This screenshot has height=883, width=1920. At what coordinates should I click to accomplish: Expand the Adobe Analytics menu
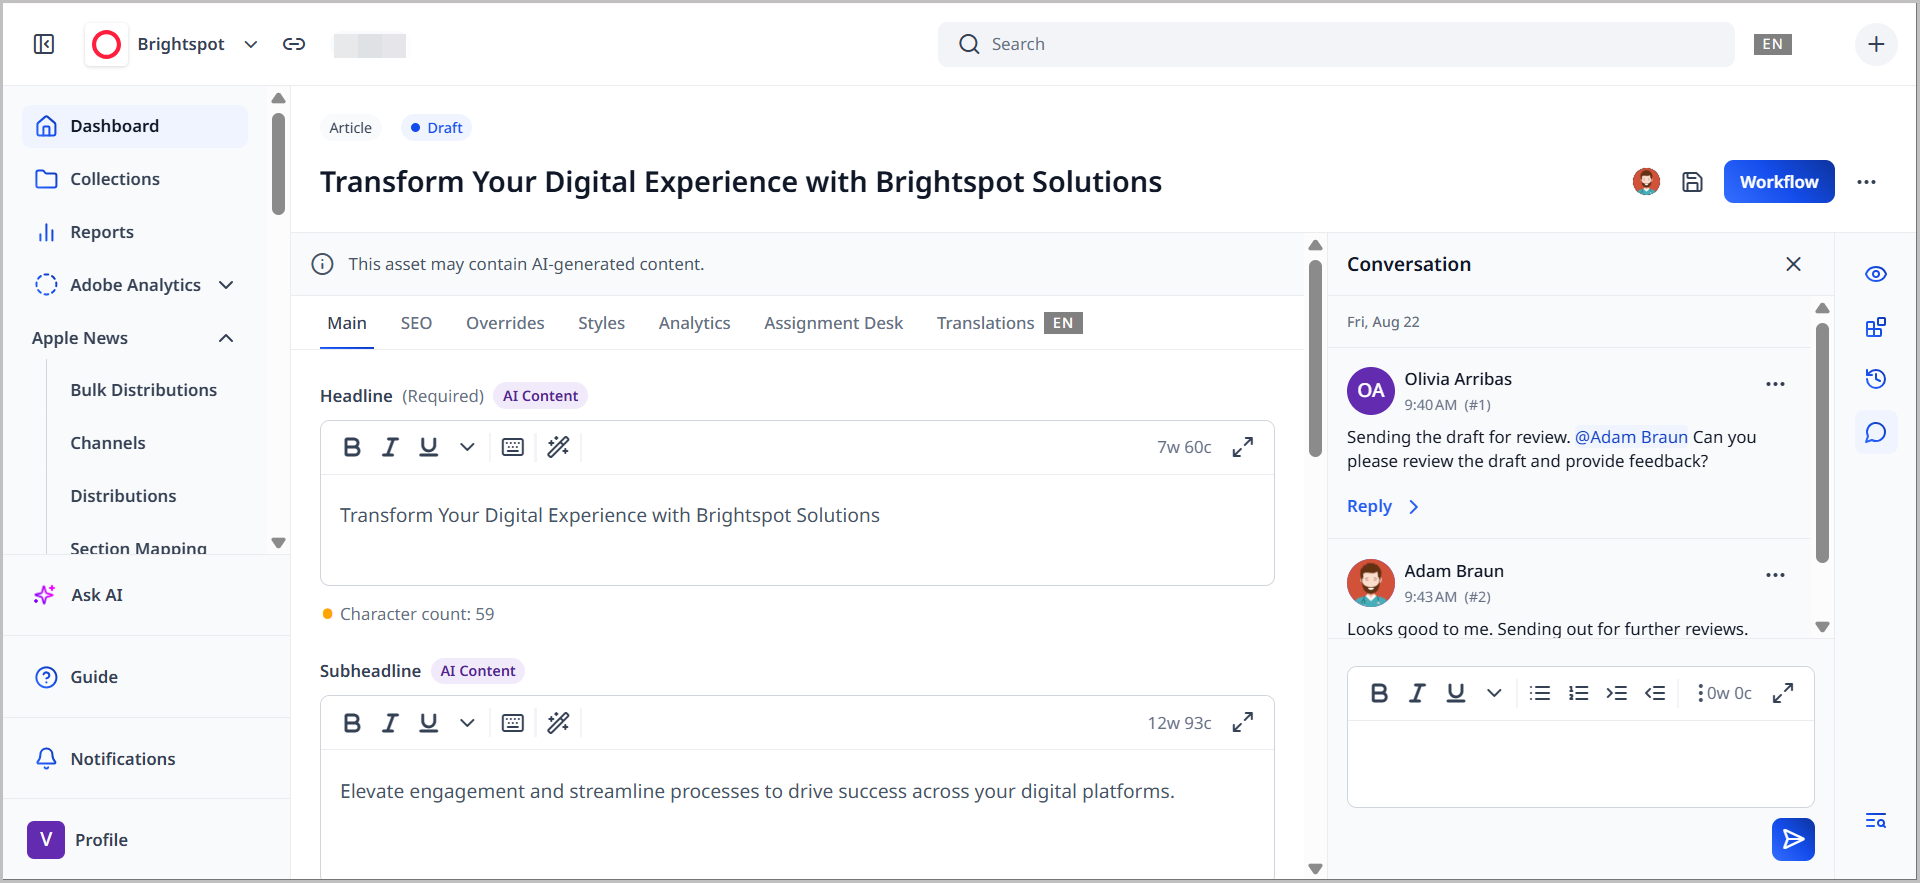[226, 285]
